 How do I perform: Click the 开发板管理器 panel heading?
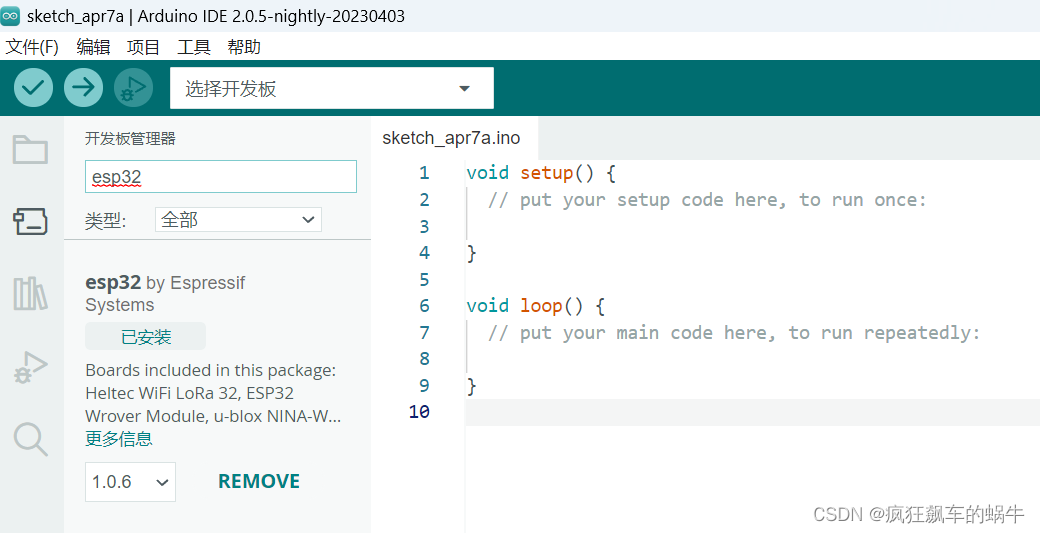coord(130,139)
